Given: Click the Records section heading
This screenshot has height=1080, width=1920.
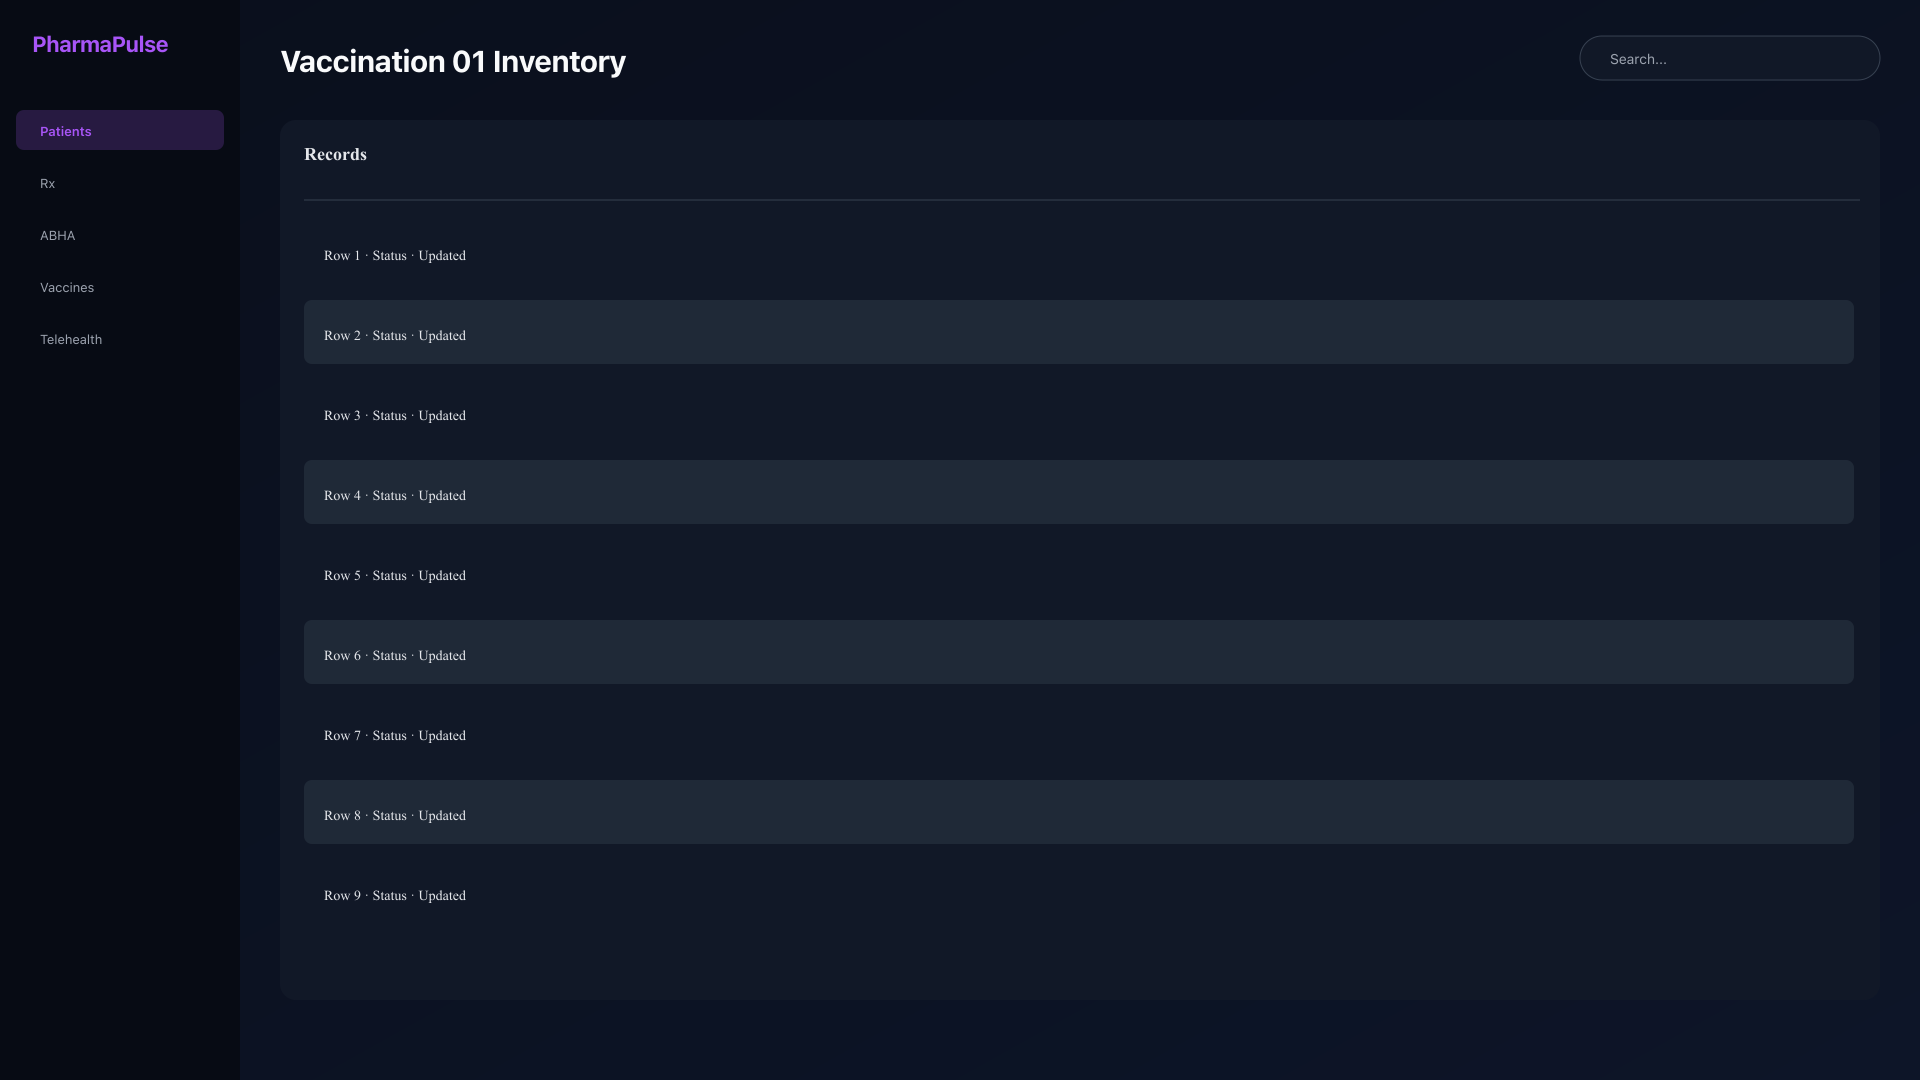Looking at the screenshot, I should point(335,154).
